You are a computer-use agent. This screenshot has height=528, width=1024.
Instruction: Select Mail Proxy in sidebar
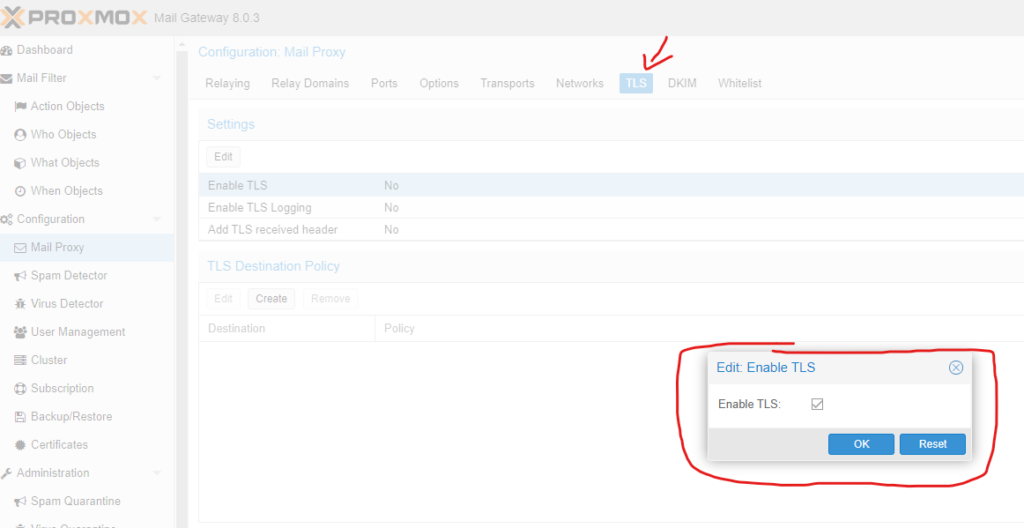[87, 248]
